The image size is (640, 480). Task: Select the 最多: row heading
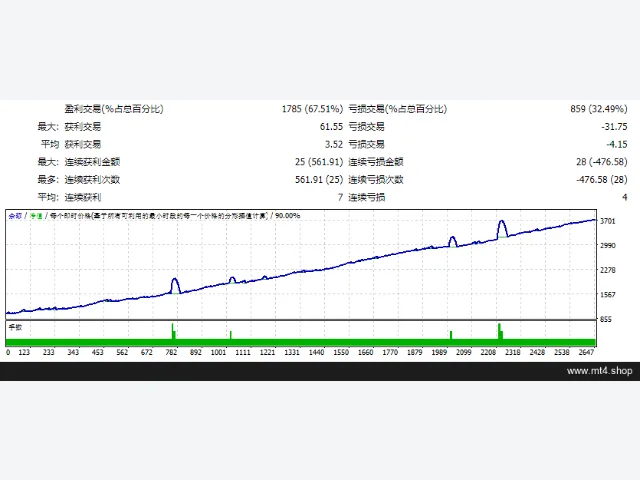pos(48,180)
